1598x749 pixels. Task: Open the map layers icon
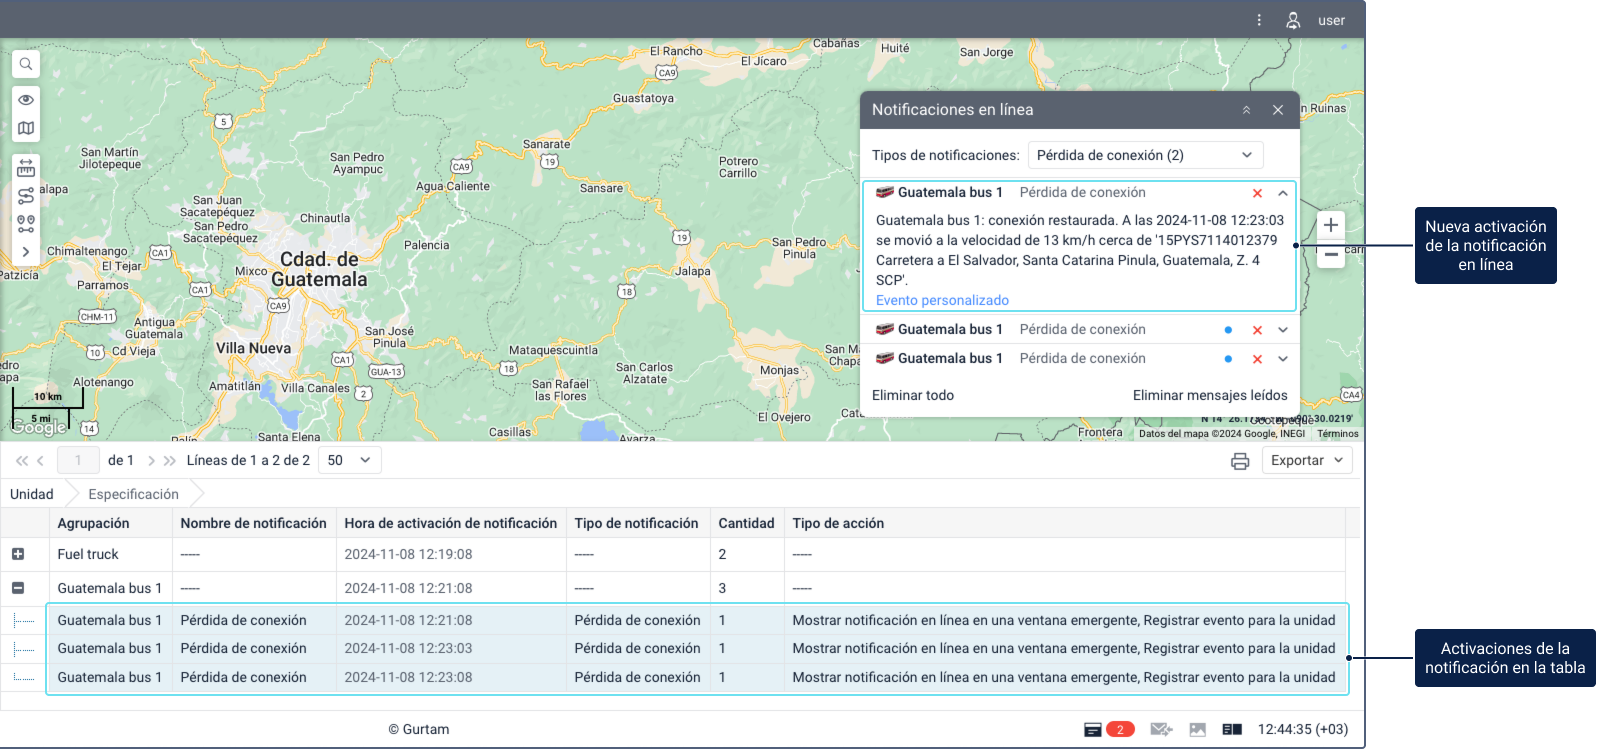click(26, 128)
